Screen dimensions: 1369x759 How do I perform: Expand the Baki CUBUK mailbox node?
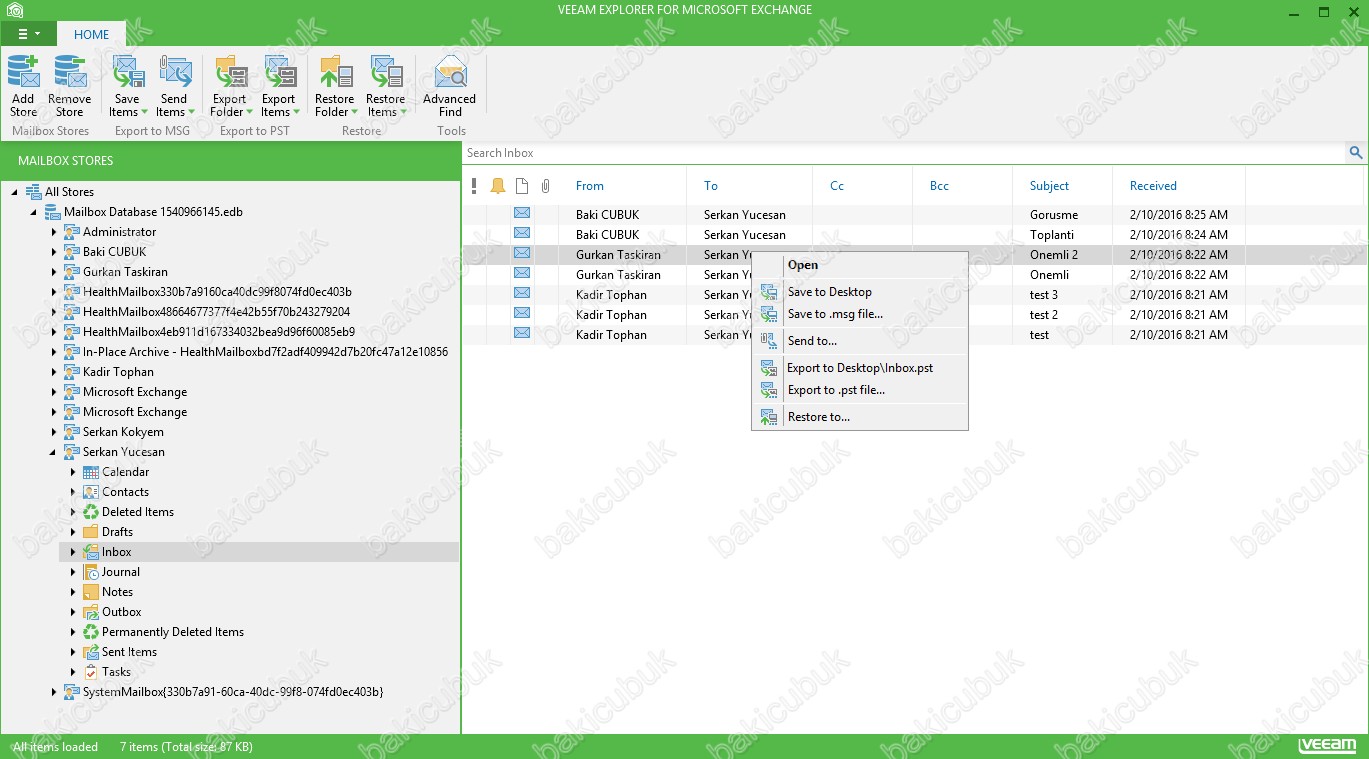click(54, 252)
